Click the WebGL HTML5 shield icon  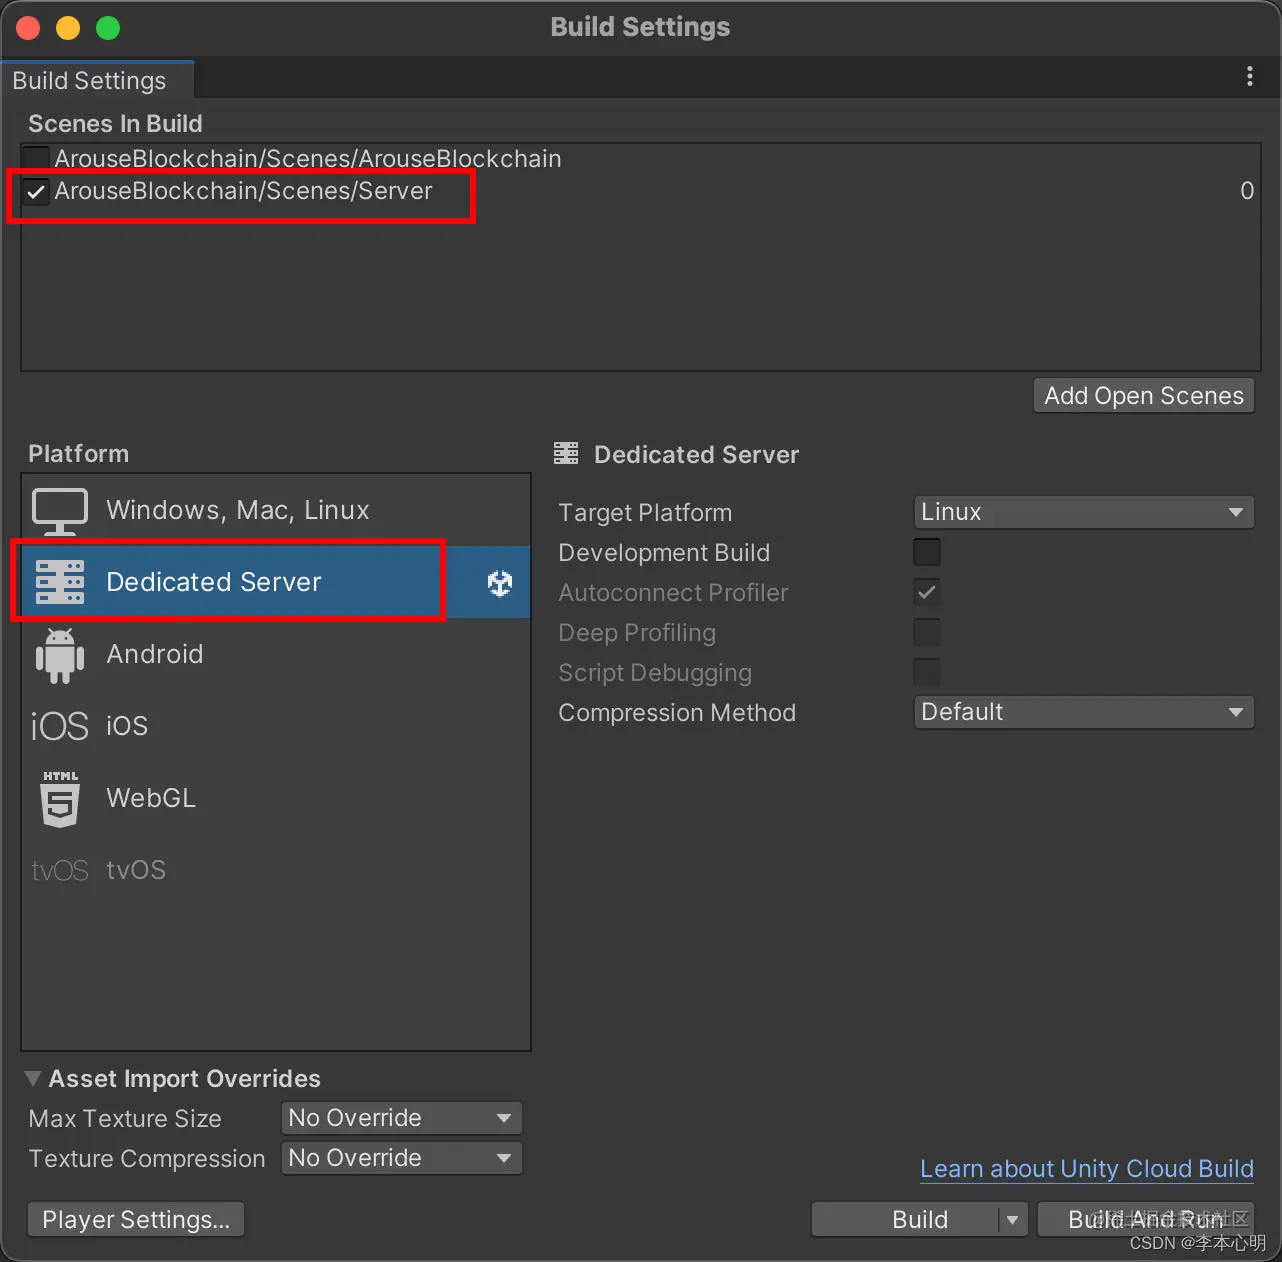(x=60, y=799)
